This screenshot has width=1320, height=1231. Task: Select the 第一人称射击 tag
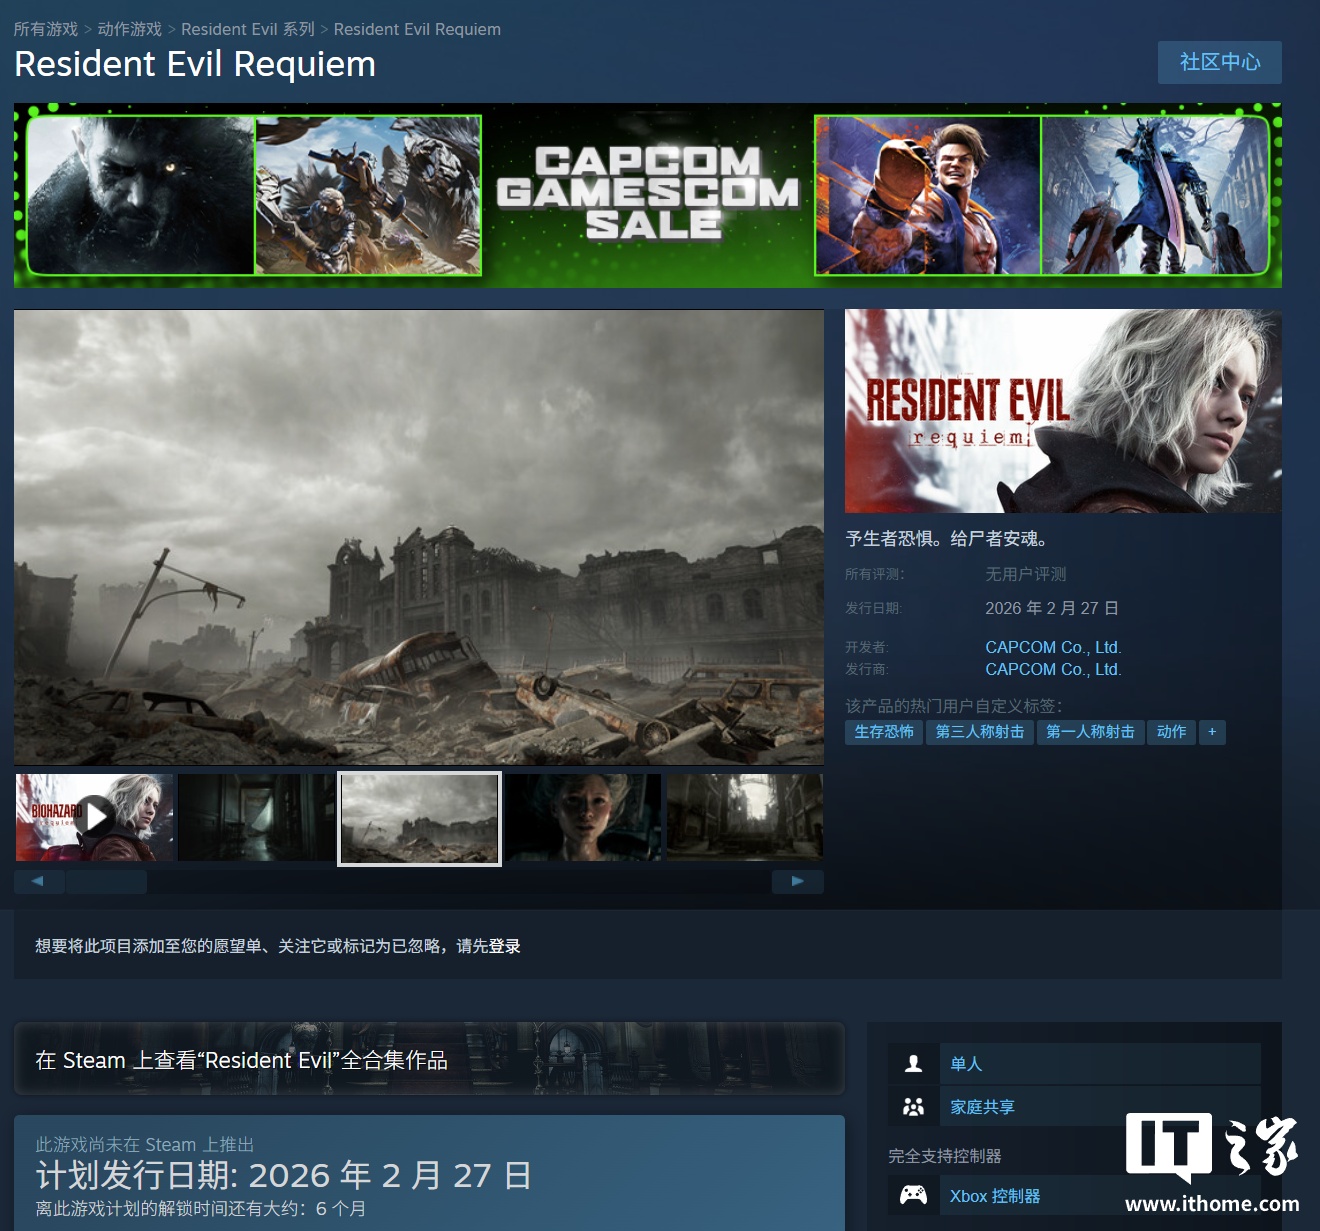point(1090,732)
